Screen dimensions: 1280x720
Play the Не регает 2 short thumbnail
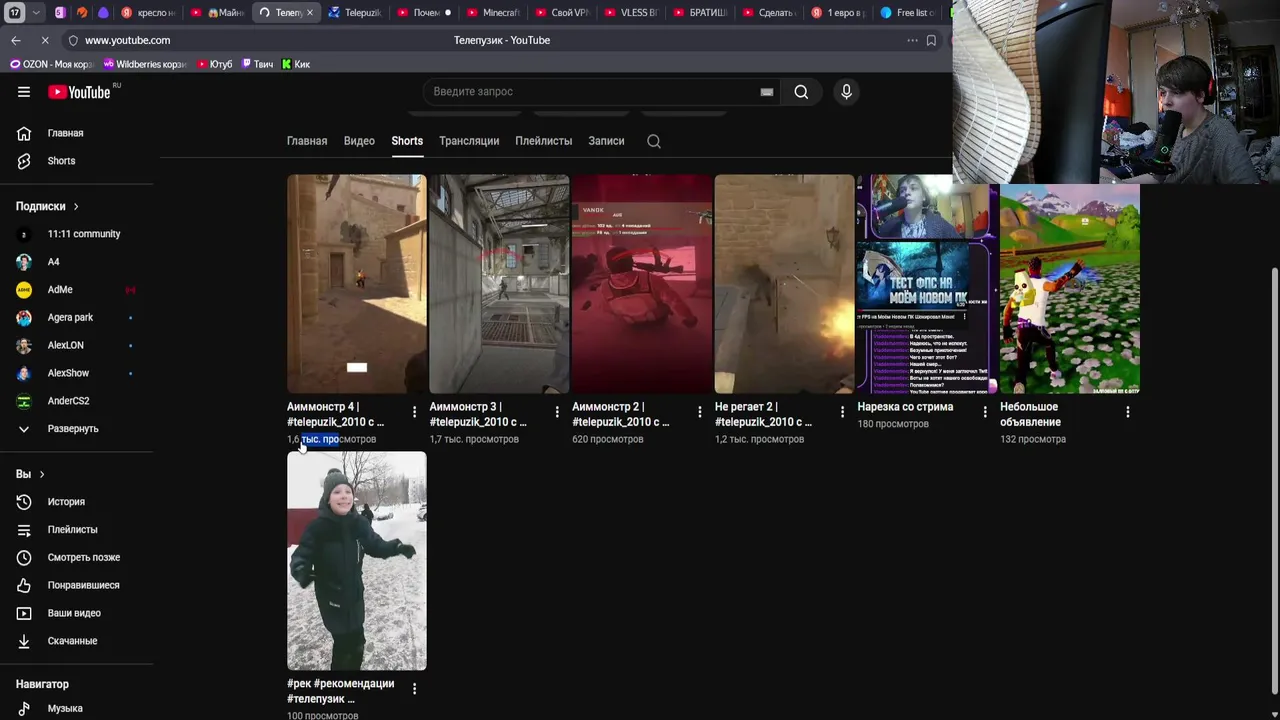[x=785, y=284]
